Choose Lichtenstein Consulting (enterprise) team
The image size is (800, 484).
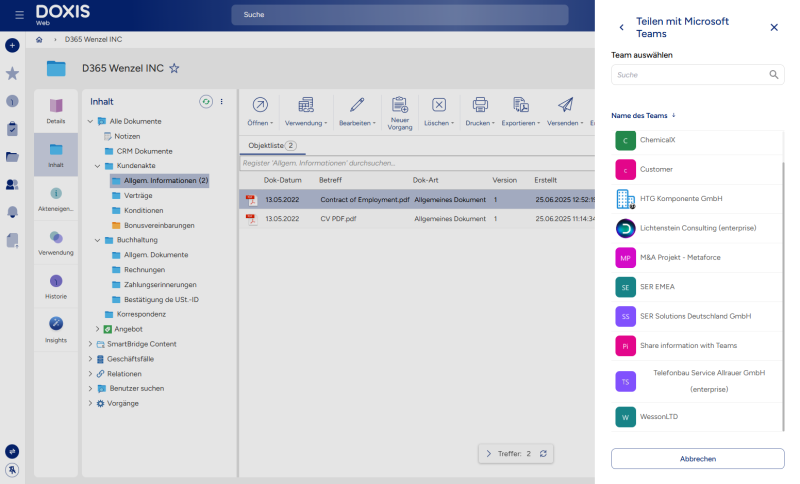pos(698,228)
